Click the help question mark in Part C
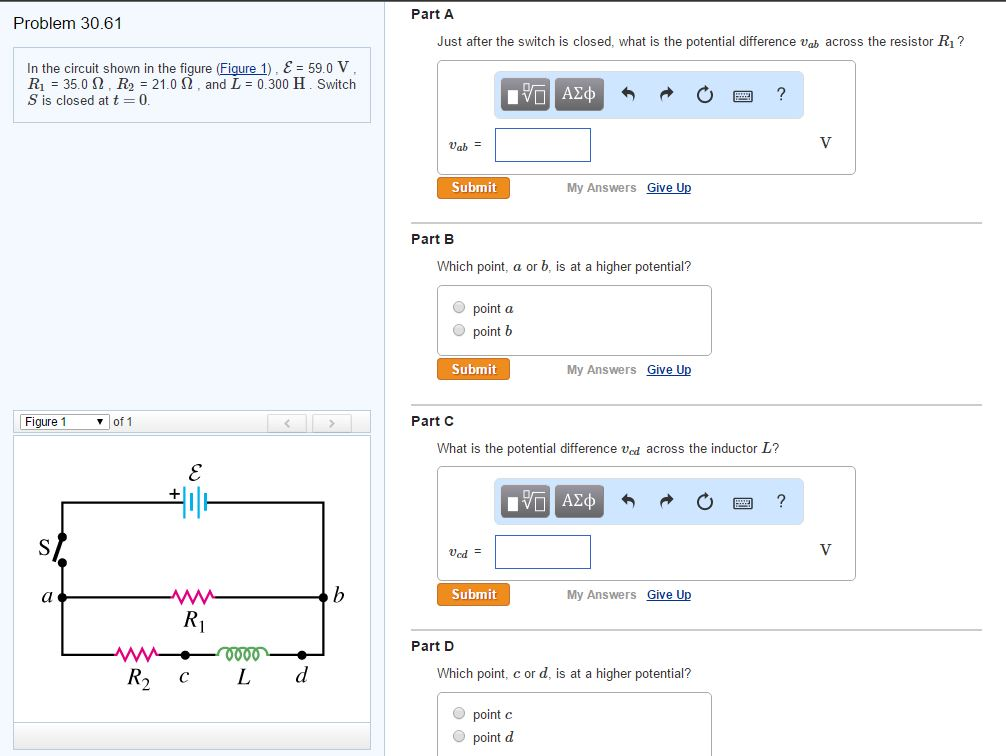Screen dimensions: 1006x756 click(x=779, y=501)
